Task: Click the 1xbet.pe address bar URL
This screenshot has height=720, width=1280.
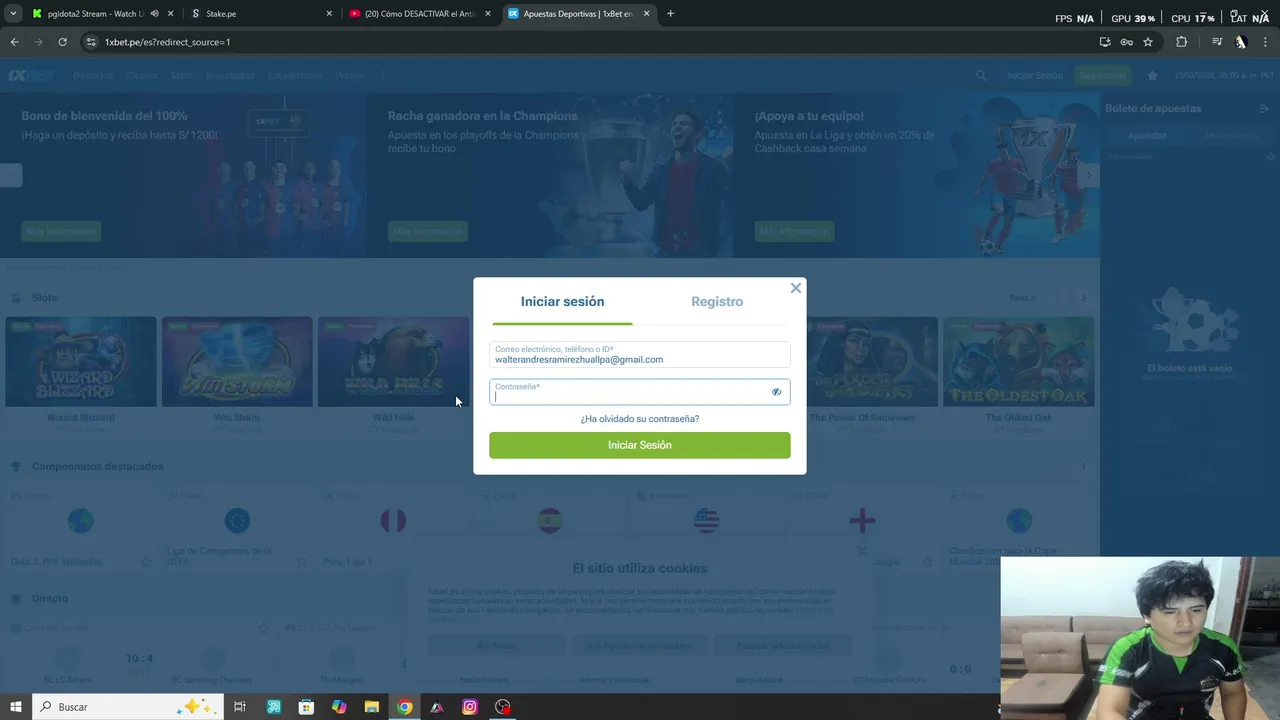Action: [167, 42]
